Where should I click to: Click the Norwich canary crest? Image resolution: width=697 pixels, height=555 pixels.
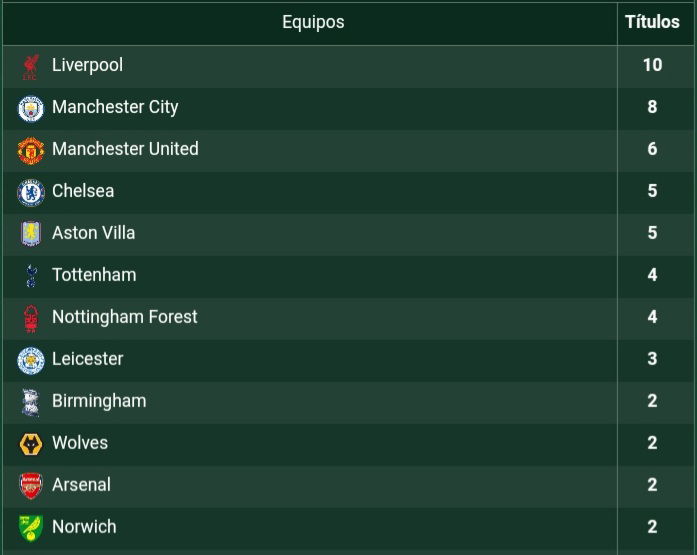pos(31,528)
